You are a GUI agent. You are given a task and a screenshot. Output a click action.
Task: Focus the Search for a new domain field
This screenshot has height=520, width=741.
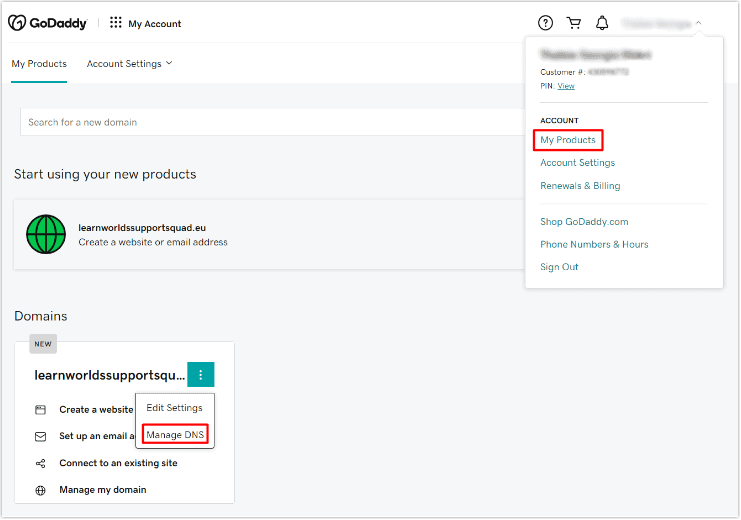pos(273,122)
